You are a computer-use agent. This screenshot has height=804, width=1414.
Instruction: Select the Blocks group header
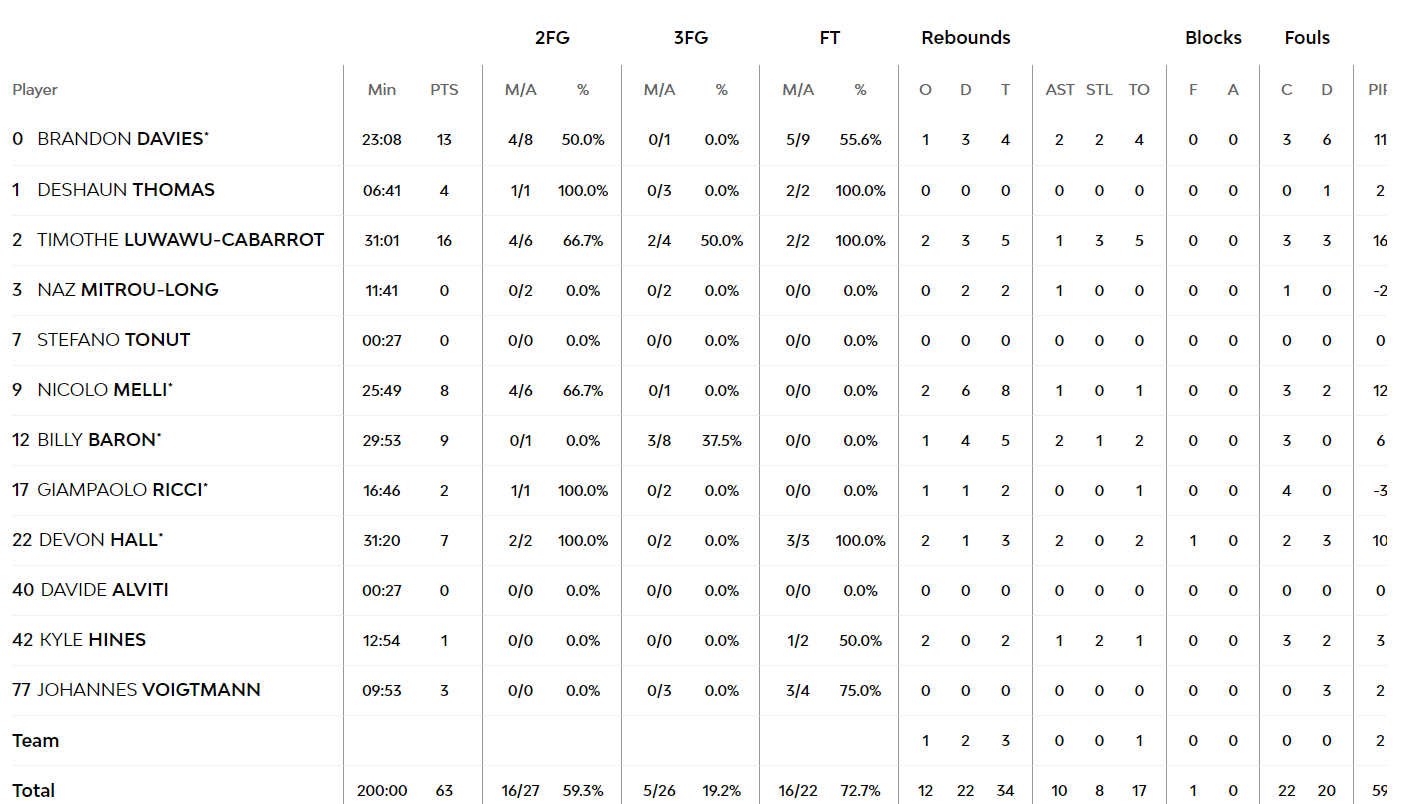pyautogui.click(x=1213, y=37)
